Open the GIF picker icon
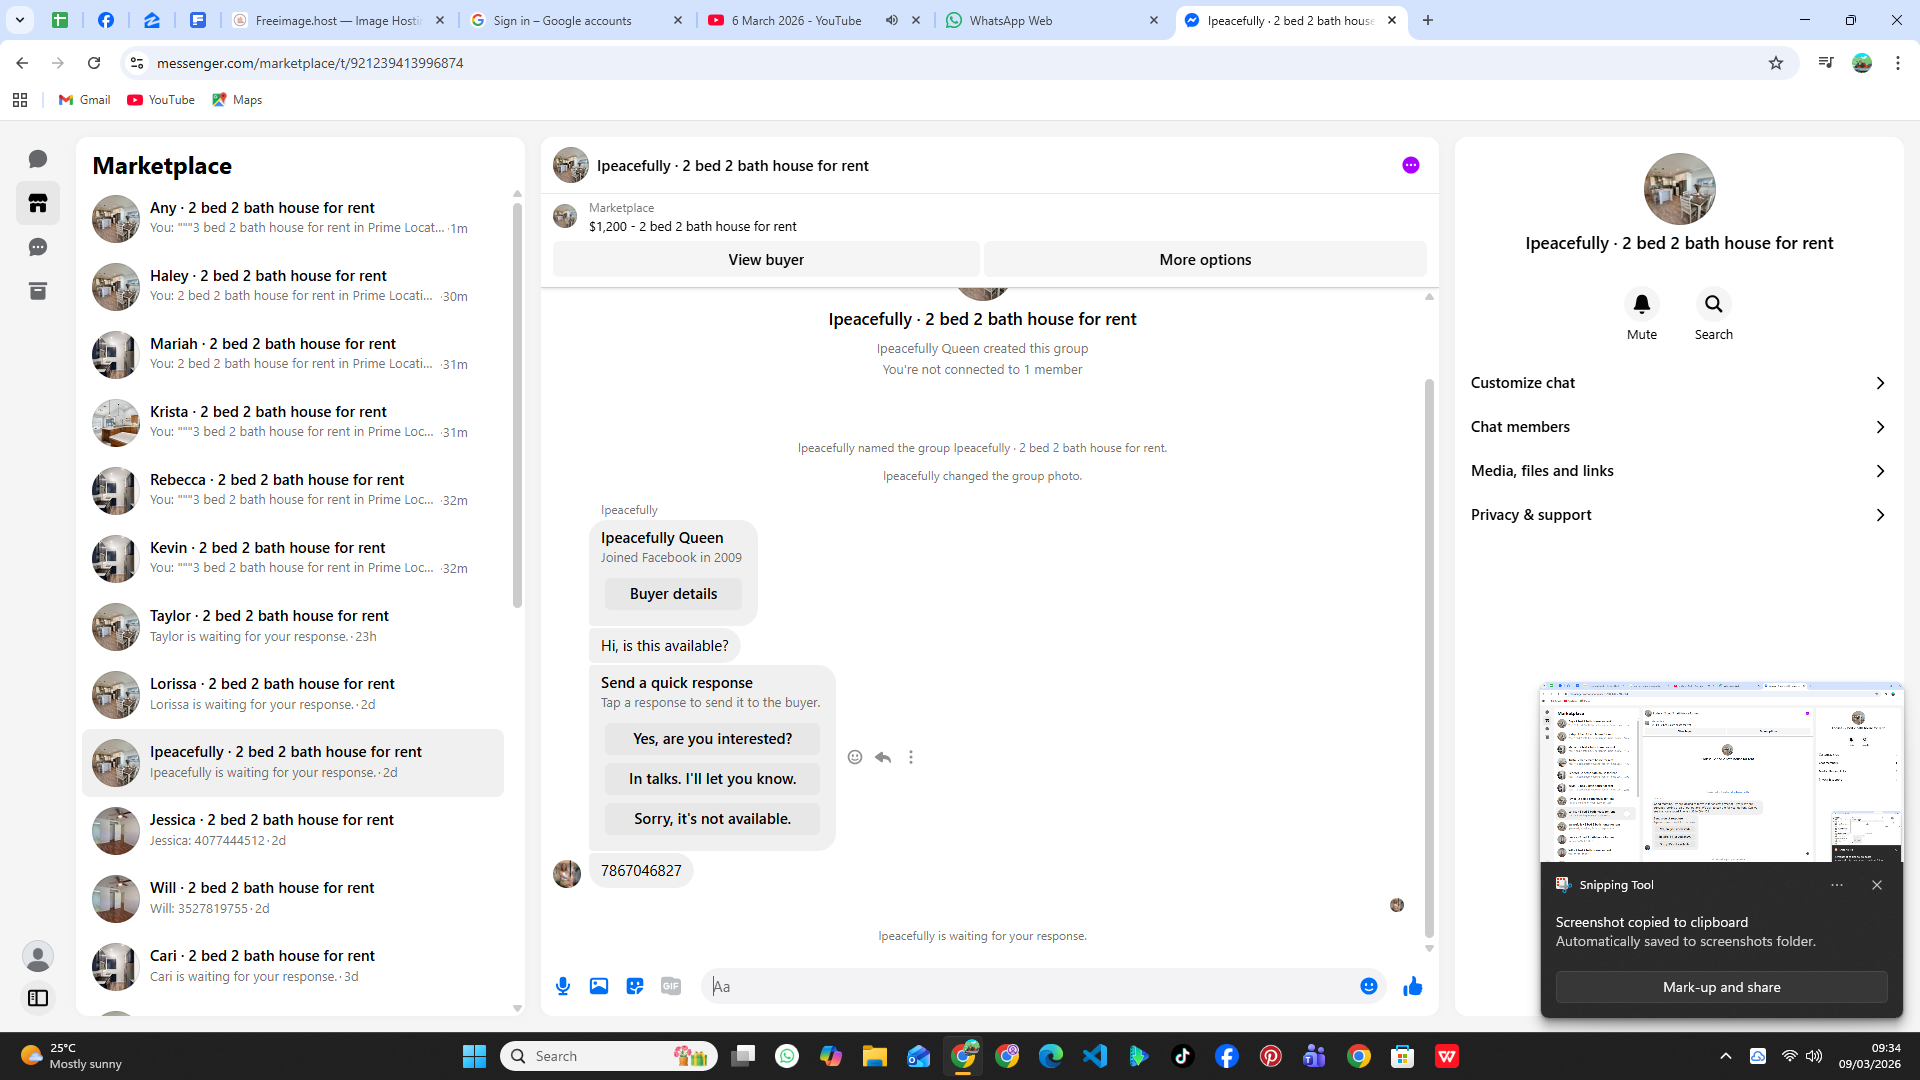This screenshot has width=1920, height=1080. click(x=671, y=986)
